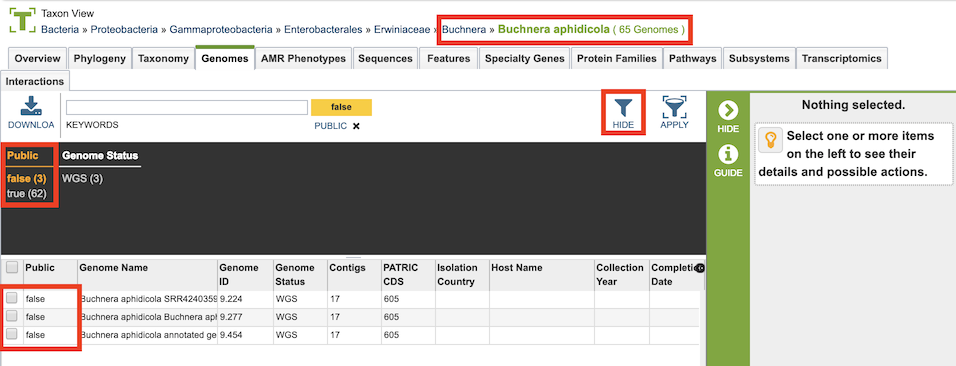956x366 pixels.
Task: Open the Features tab
Action: click(449, 59)
